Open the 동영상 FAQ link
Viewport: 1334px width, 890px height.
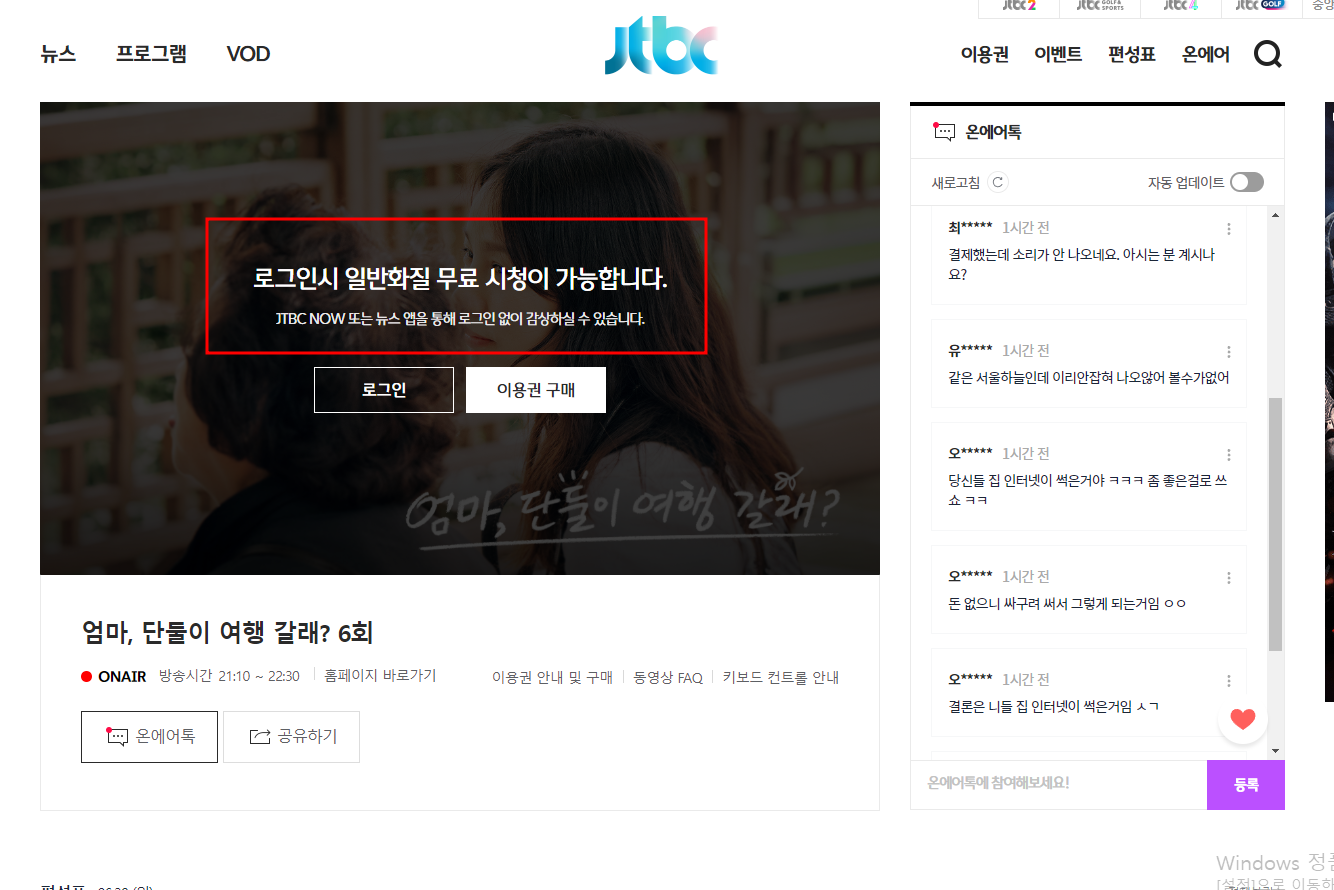(x=668, y=677)
